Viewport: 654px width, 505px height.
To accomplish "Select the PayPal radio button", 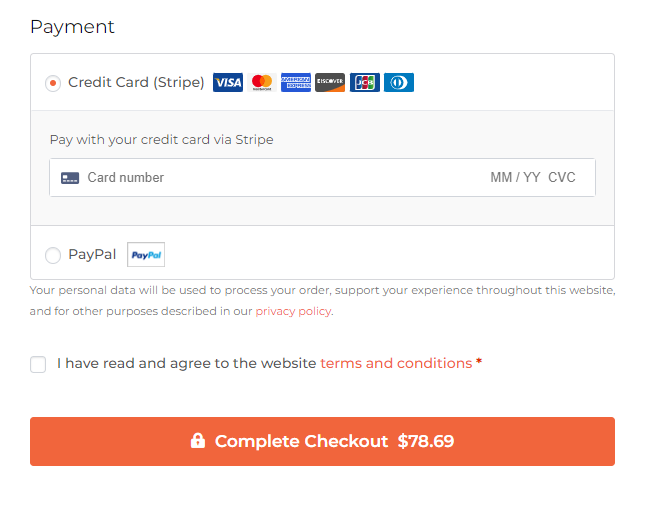I will [53, 255].
